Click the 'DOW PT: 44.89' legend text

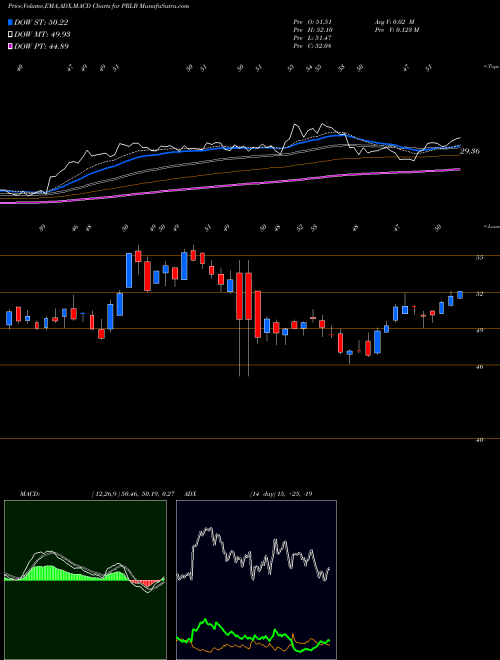(42, 46)
